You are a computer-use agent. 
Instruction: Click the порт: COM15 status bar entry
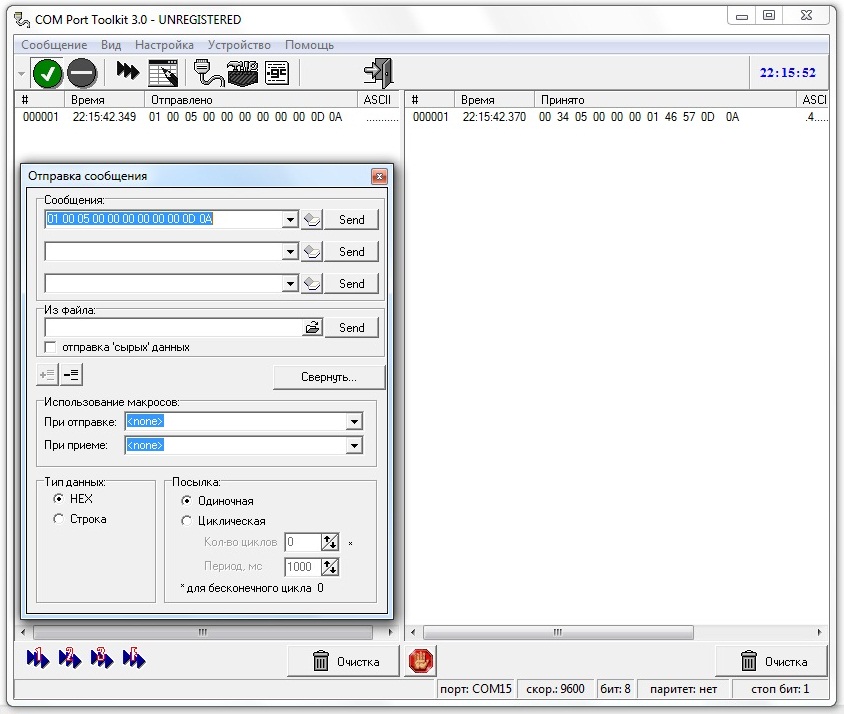[x=476, y=689]
